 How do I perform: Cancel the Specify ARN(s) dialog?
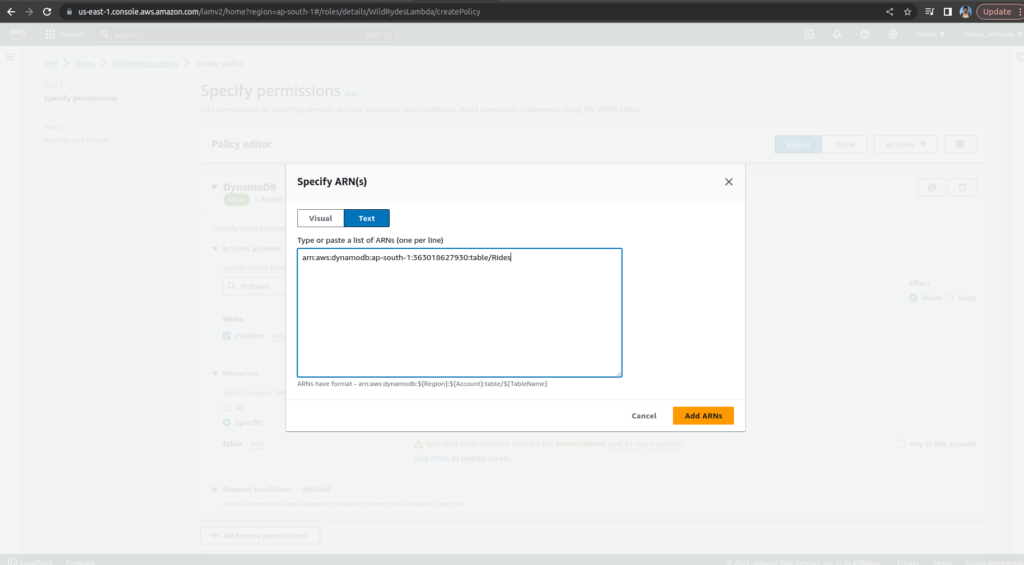(x=644, y=415)
